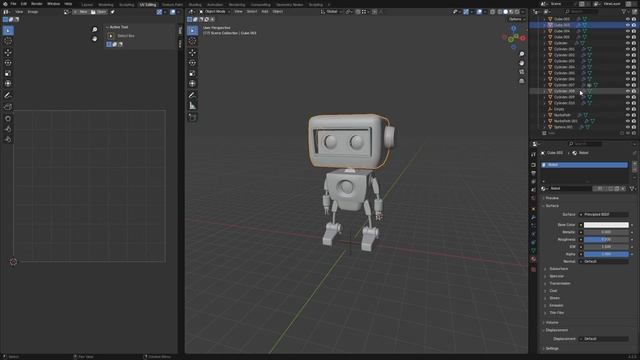The image size is (640, 360).
Task: Open the Displacement Default dropdown
Action: pyautogui.click(x=604, y=339)
